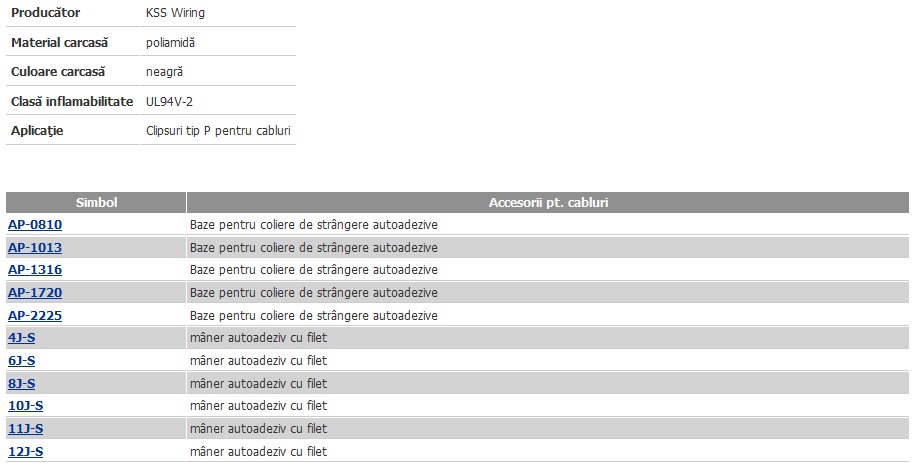Open the 4J-S product link
Screen dimensions: 920x470
22,338
